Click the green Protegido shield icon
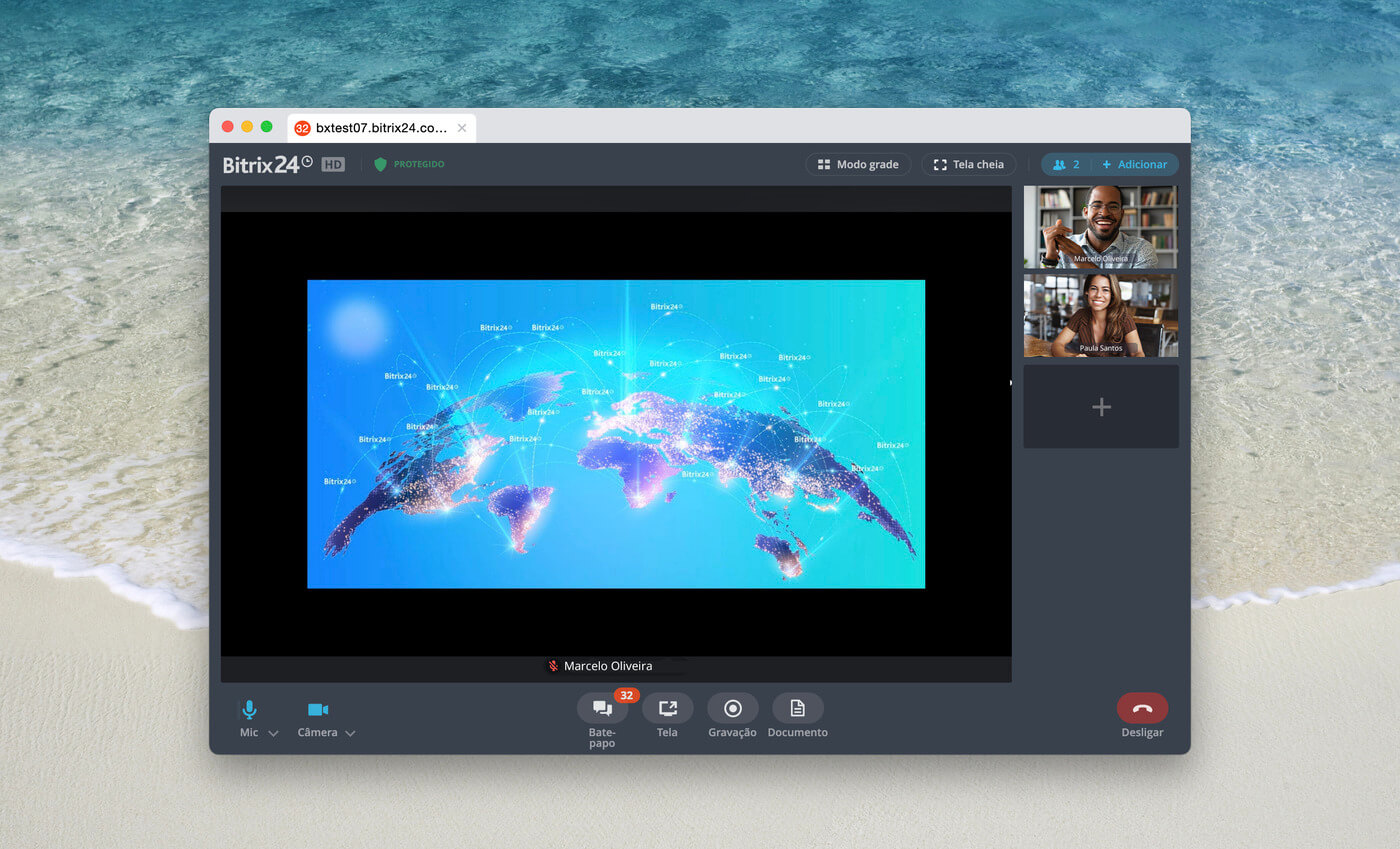1400x849 pixels. point(380,164)
